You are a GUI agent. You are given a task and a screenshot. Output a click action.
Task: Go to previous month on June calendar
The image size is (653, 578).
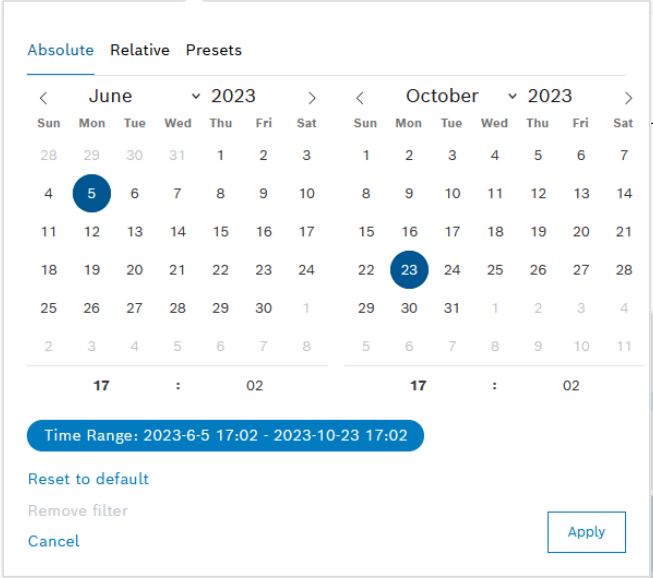pyautogui.click(x=44, y=98)
